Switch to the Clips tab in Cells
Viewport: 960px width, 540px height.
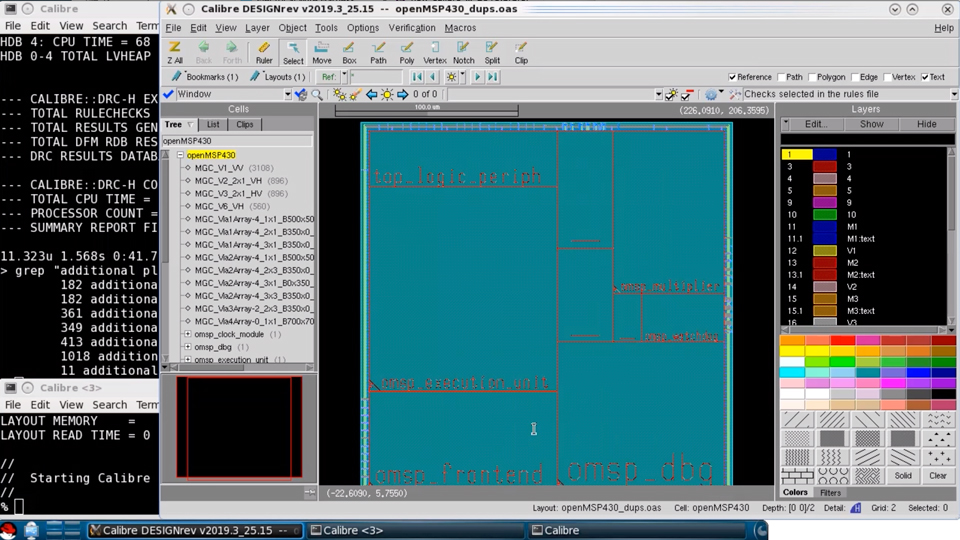pos(245,124)
